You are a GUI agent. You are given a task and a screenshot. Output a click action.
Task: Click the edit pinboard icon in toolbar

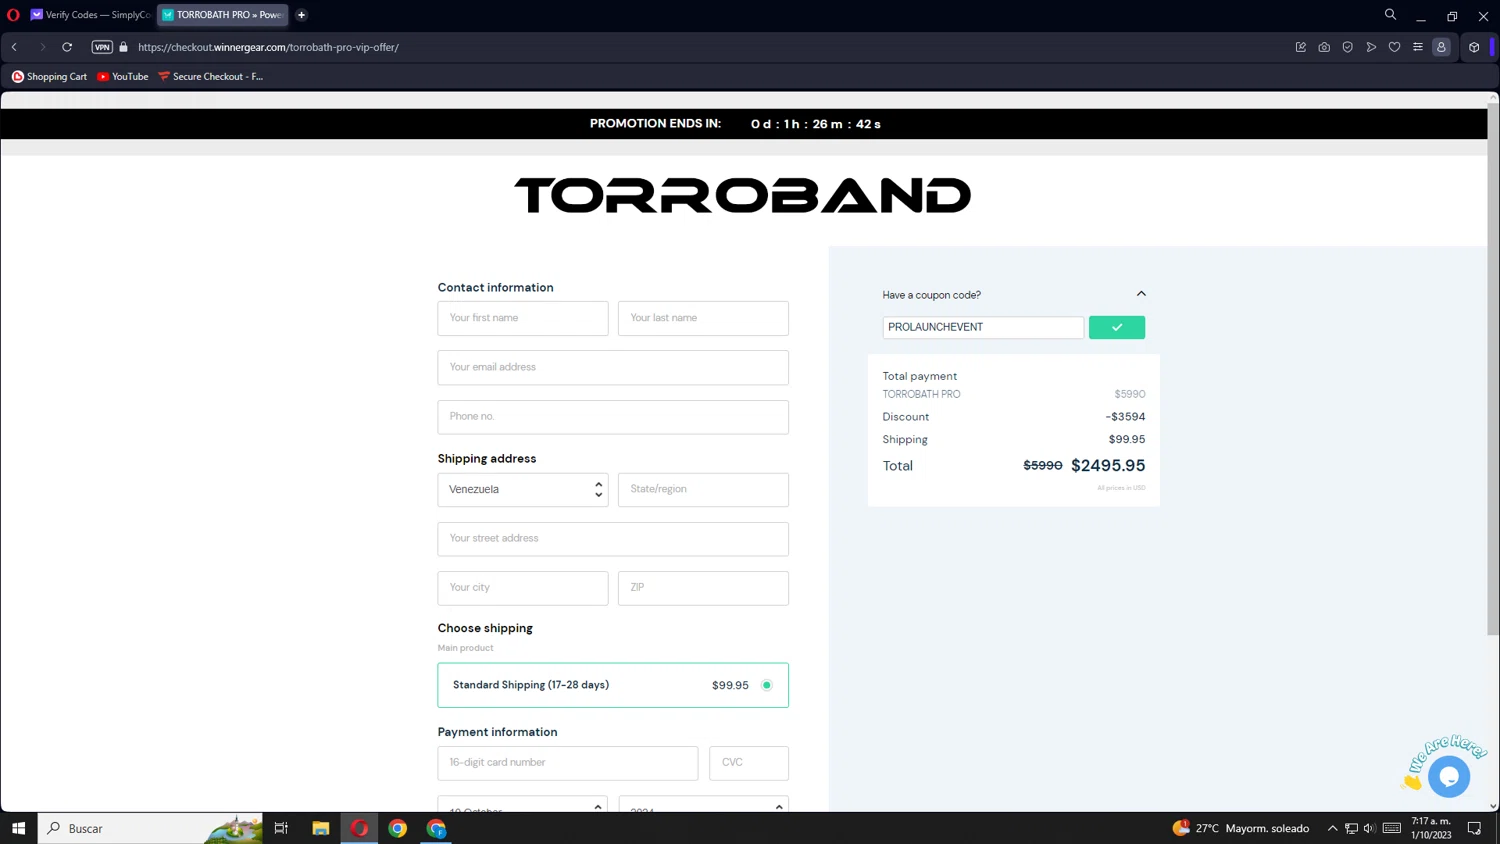point(1301,47)
